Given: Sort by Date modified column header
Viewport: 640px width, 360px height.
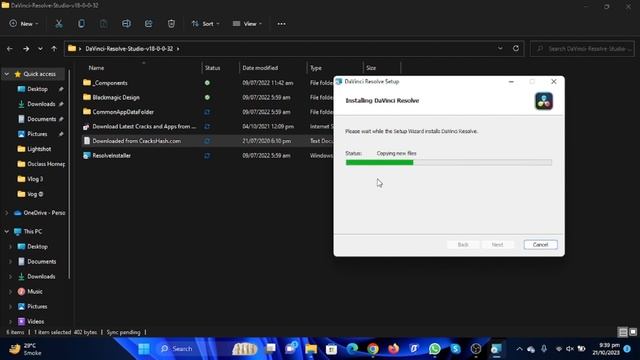Looking at the screenshot, I should (x=260, y=68).
